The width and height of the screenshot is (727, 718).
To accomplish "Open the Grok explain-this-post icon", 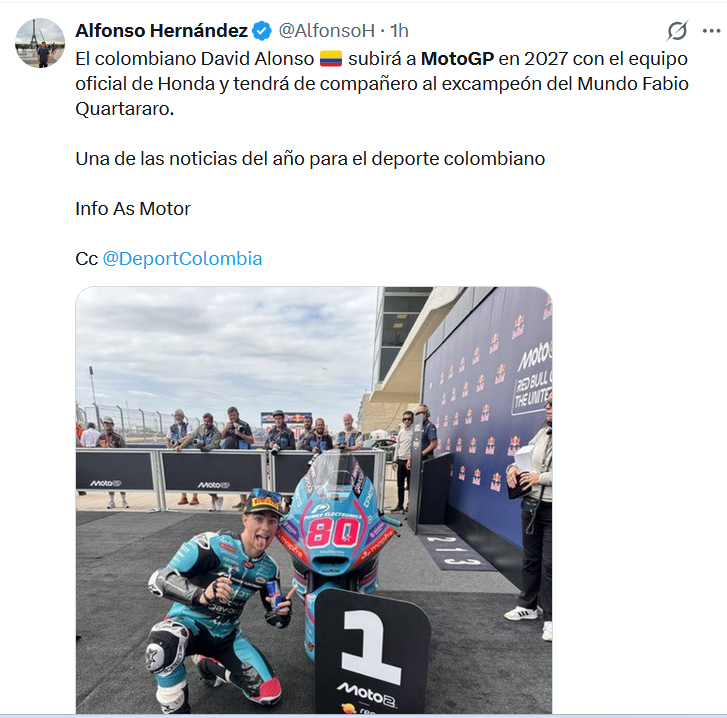I will pyautogui.click(x=677, y=31).
